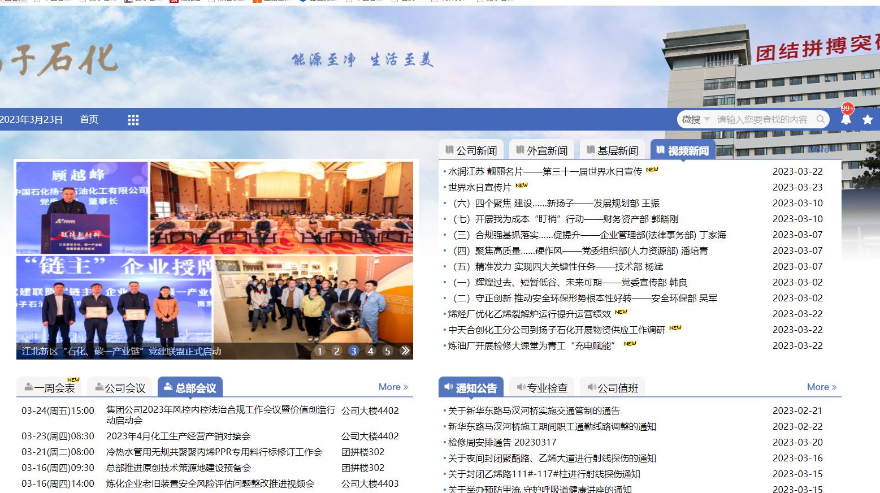Open news (四) 聚焦高质量 党委组织部
880x493 pixels.
tap(580, 250)
